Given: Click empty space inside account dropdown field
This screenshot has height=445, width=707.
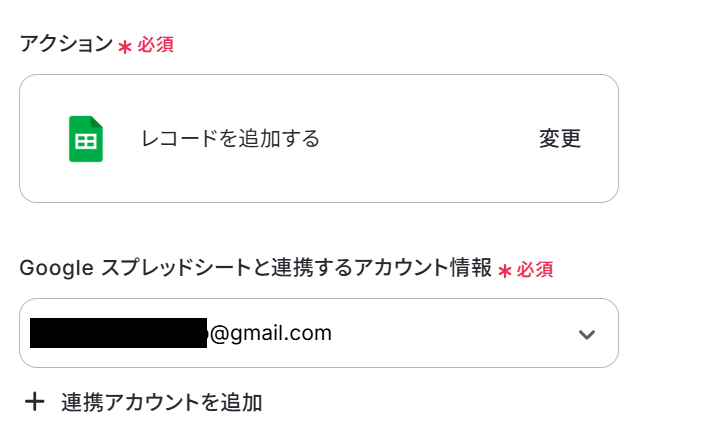Looking at the screenshot, I should pos(451,333).
